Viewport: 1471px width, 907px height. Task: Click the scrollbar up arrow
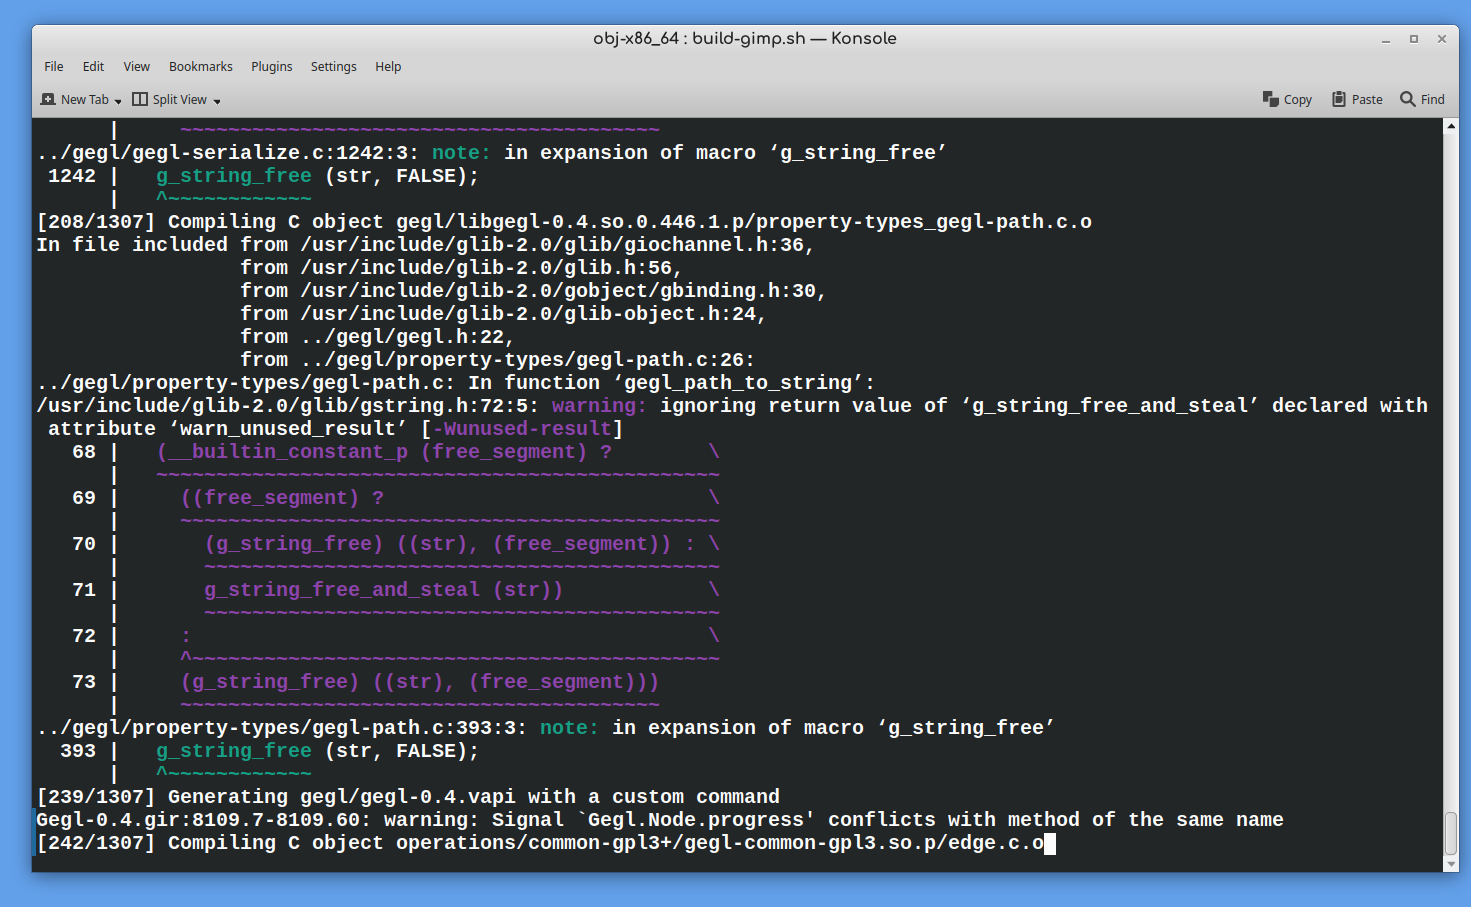[1451, 126]
